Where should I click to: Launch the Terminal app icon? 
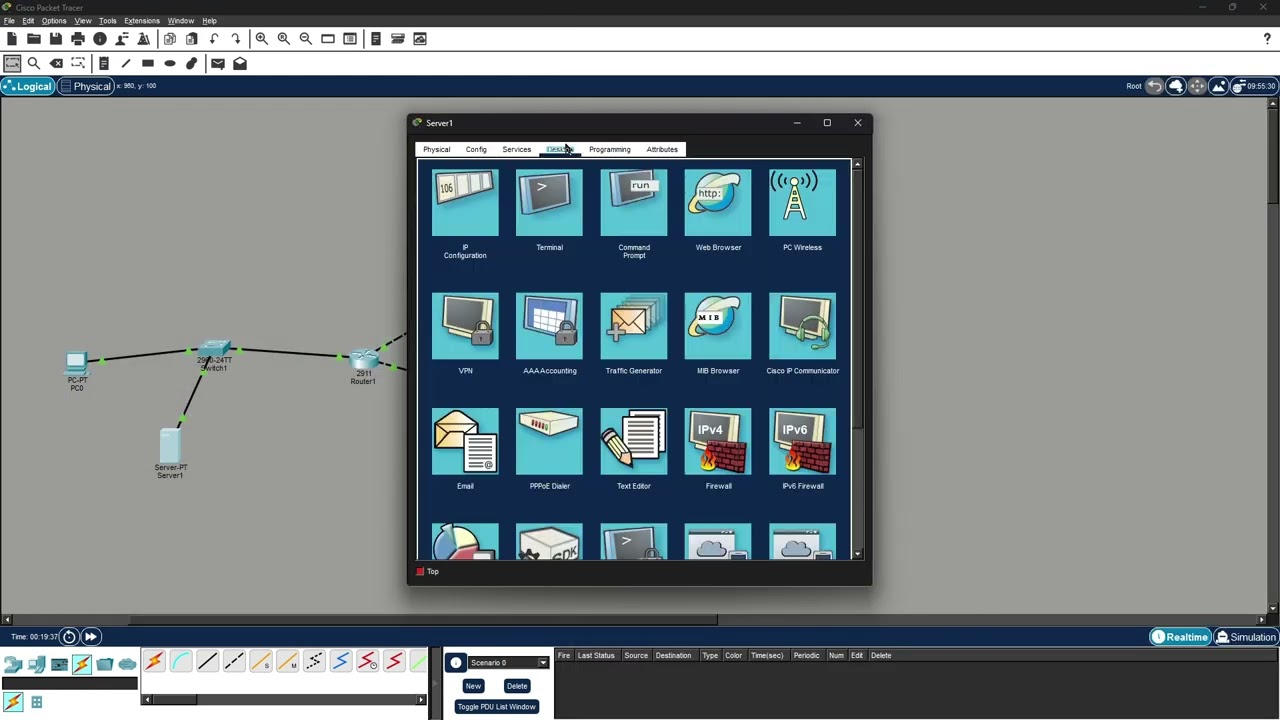pyautogui.click(x=549, y=204)
